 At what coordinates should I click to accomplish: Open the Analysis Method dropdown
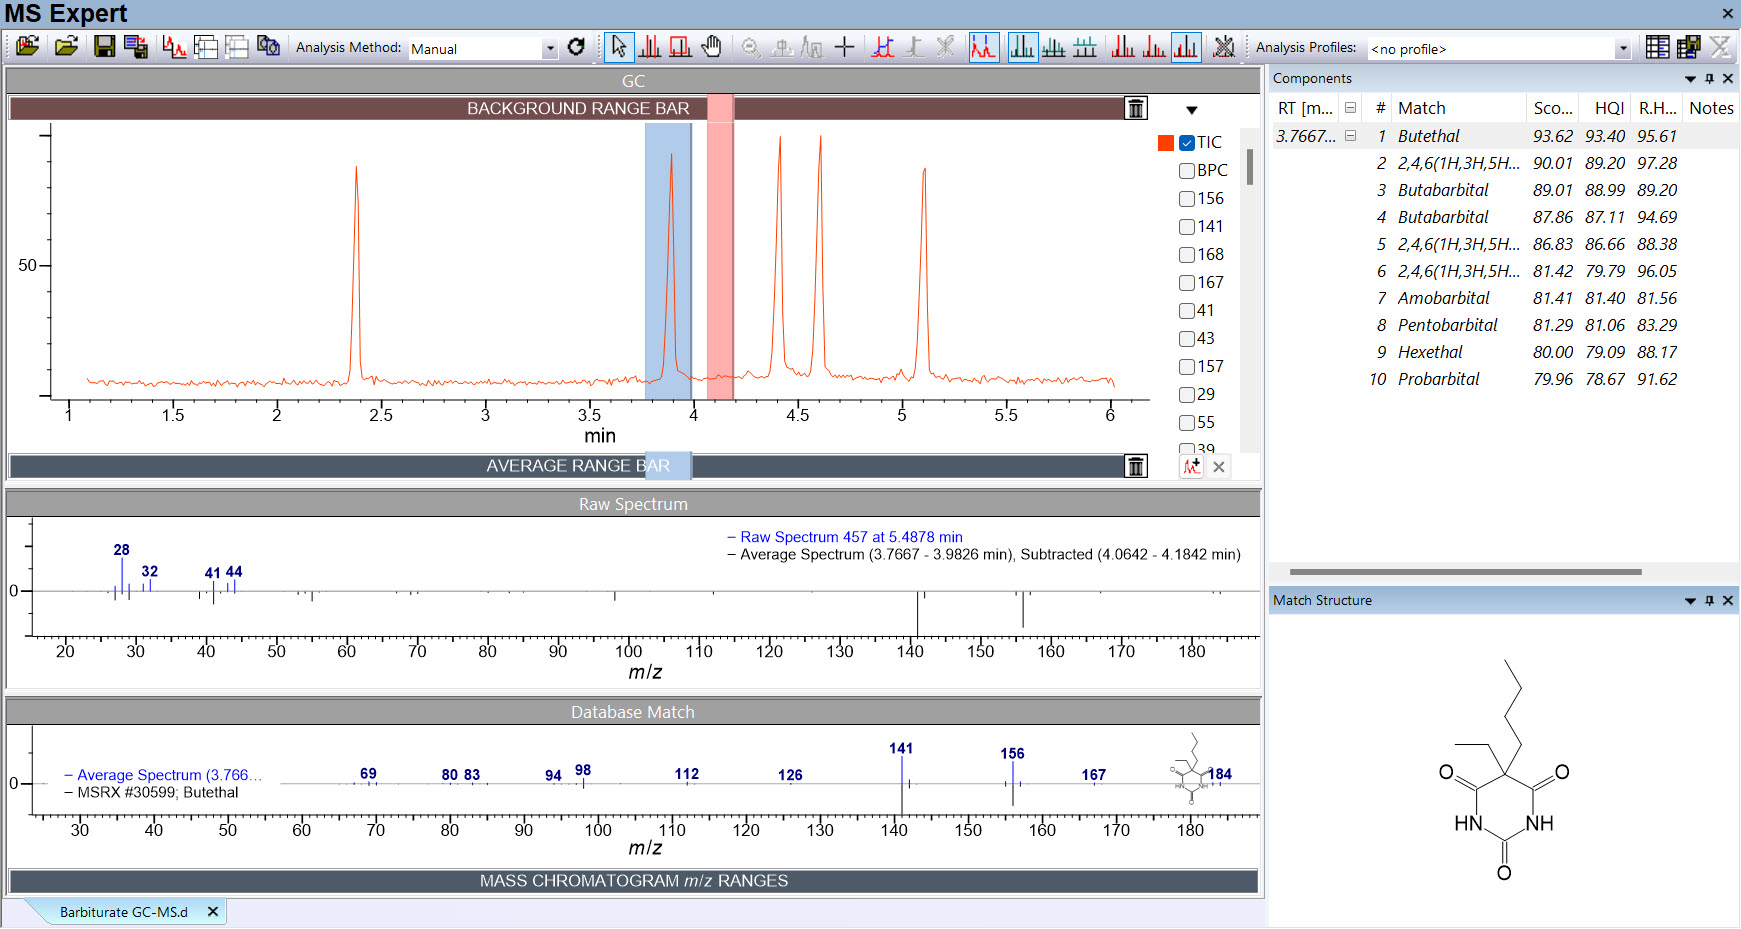[x=549, y=48]
